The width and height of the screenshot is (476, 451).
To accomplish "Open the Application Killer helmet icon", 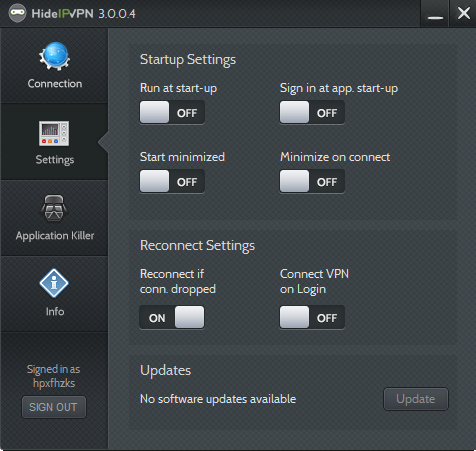I will pyautogui.click(x=54, y=208).
